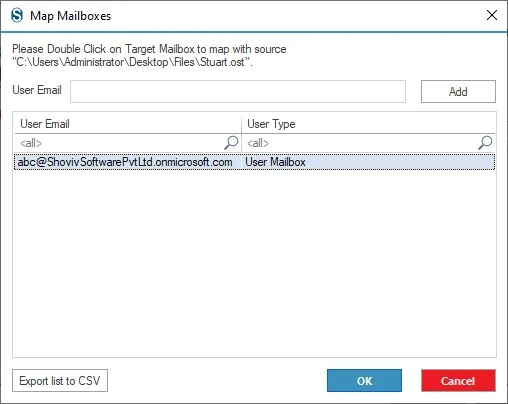The height and width of the screenshot is (404, 508).
Task: Click the Add button
Action: pyautogui.click(x=458, y=91)
